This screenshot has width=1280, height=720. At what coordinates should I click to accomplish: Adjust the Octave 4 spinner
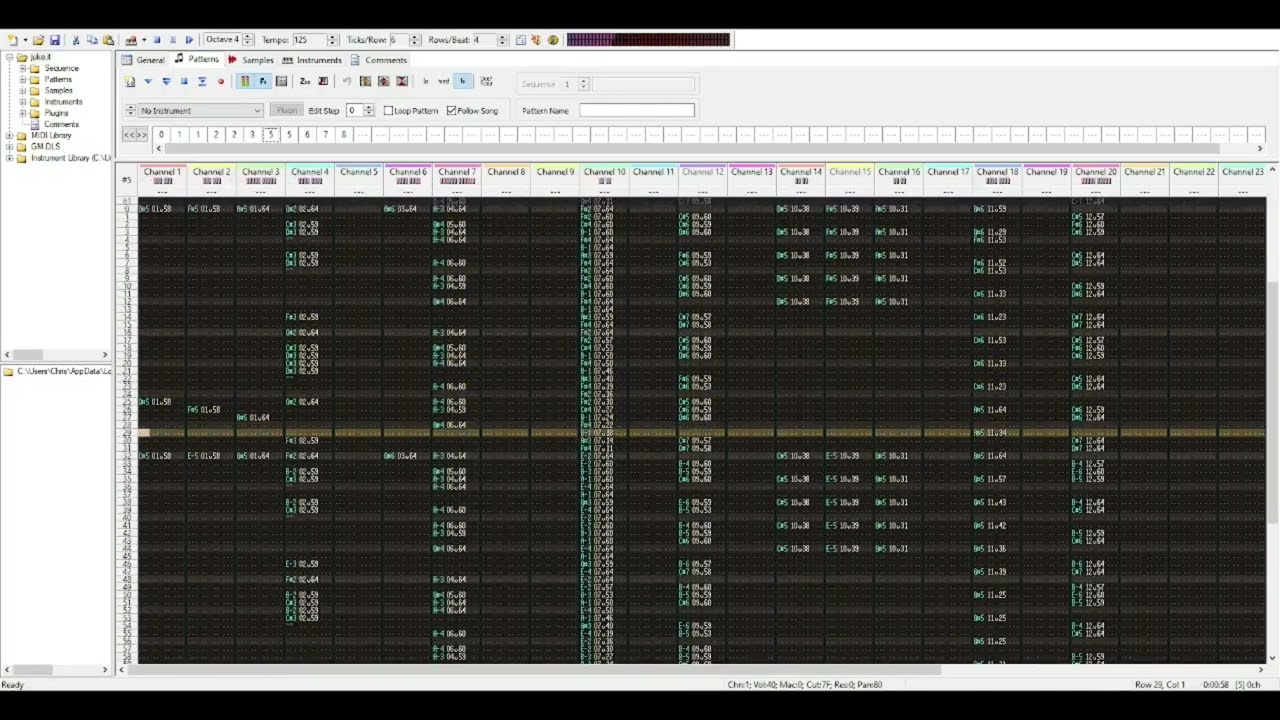pyautogui.click(x=248, y=40)
